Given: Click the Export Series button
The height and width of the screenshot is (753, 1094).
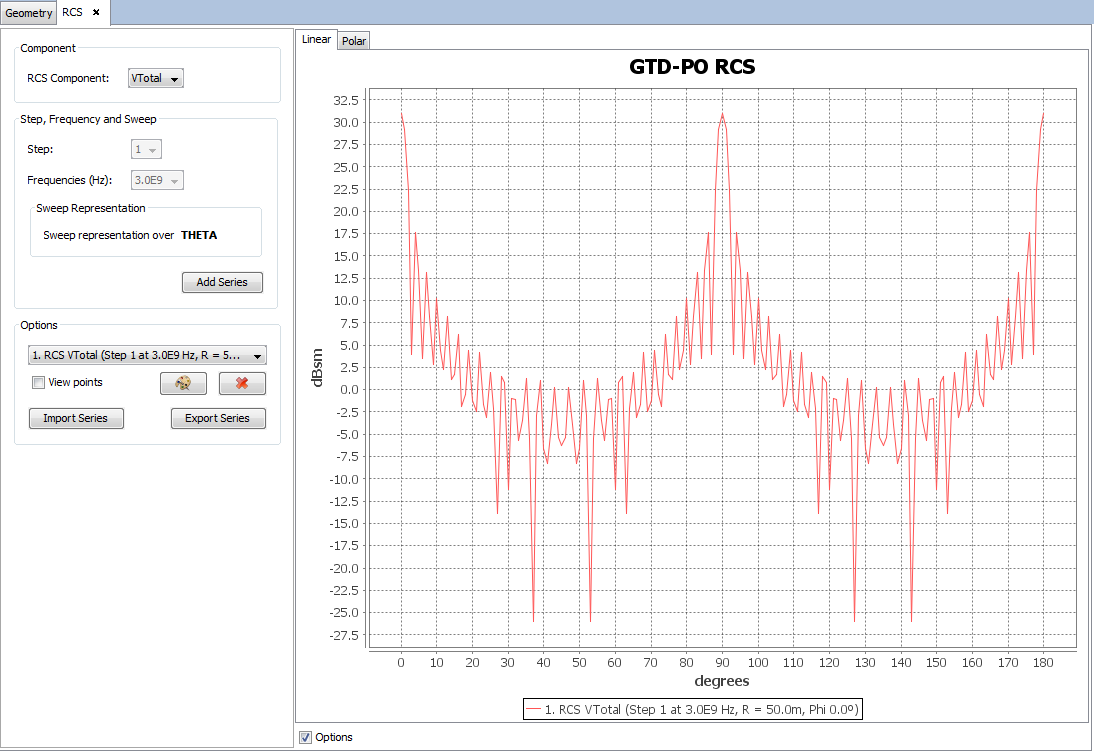Looking at the screenshot, I should 218,418.
